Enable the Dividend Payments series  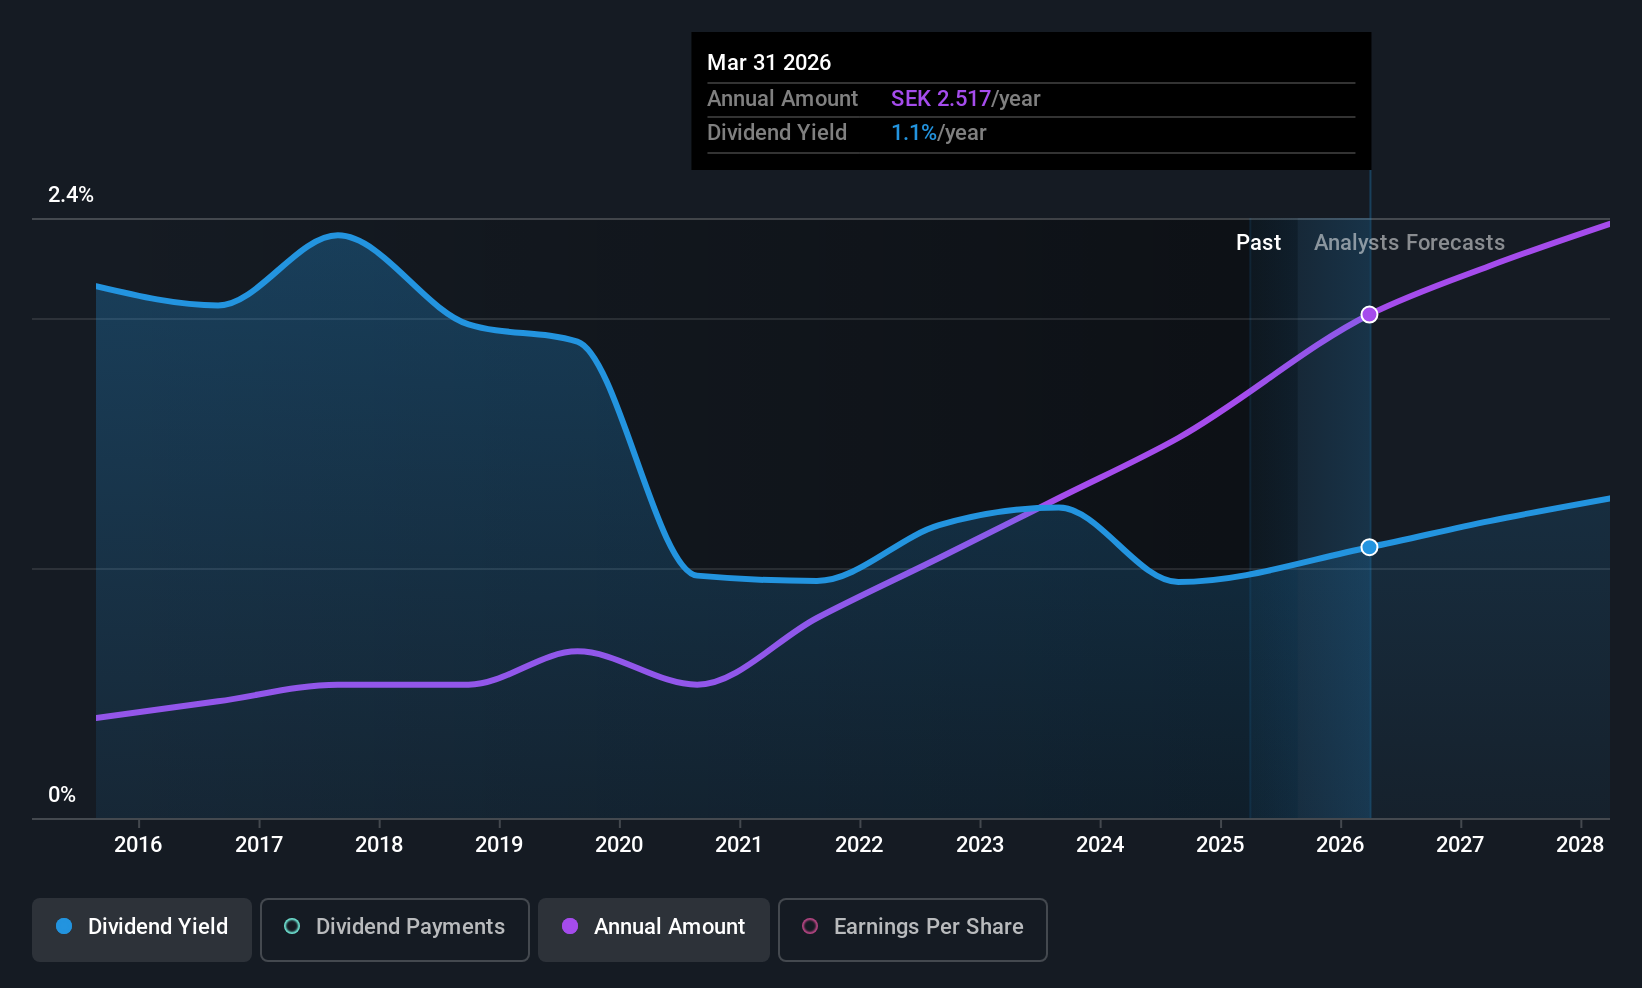pyautogui.click(x=394, y=929)
